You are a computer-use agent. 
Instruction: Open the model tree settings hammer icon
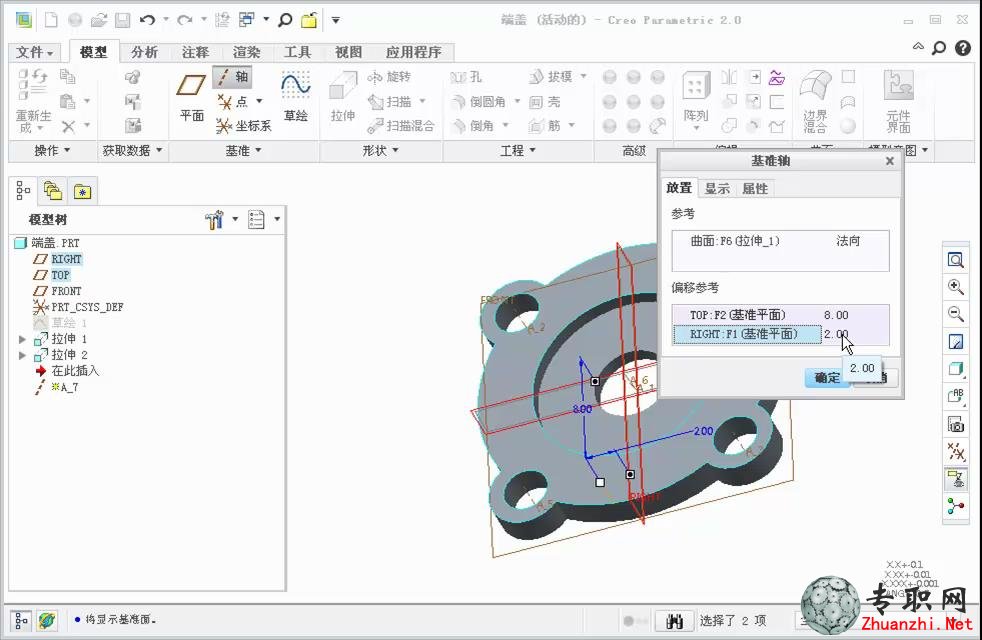214,220
